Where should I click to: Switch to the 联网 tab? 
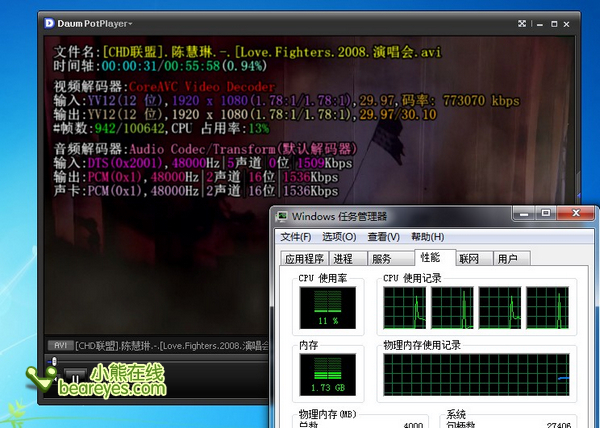(x=474, y=259)
